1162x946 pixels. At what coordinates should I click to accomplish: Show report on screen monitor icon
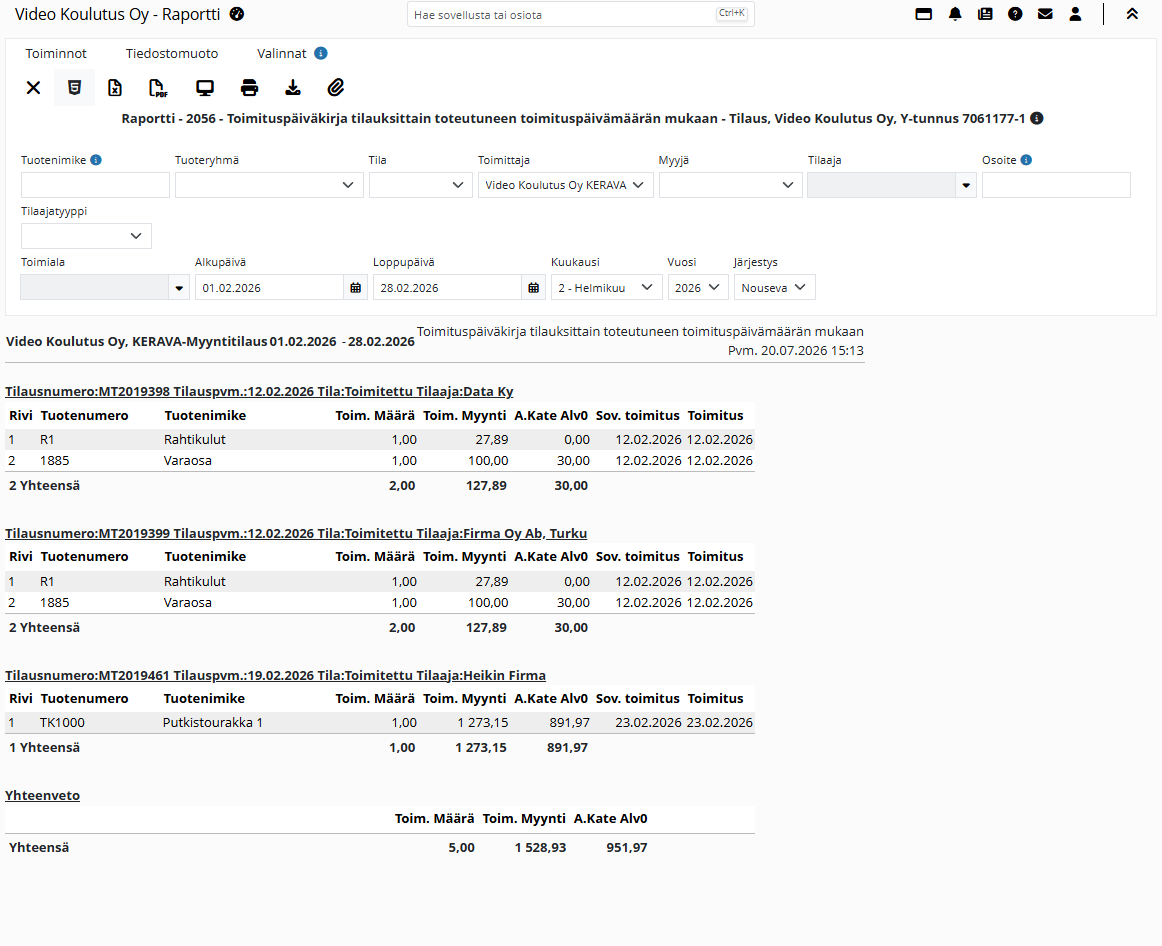tap(205, 88)
